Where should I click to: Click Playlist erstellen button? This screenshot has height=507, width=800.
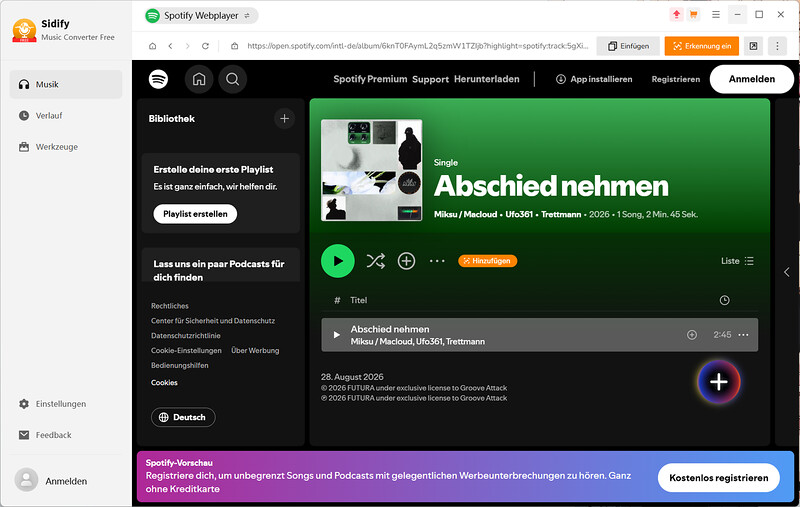(195, 214)
